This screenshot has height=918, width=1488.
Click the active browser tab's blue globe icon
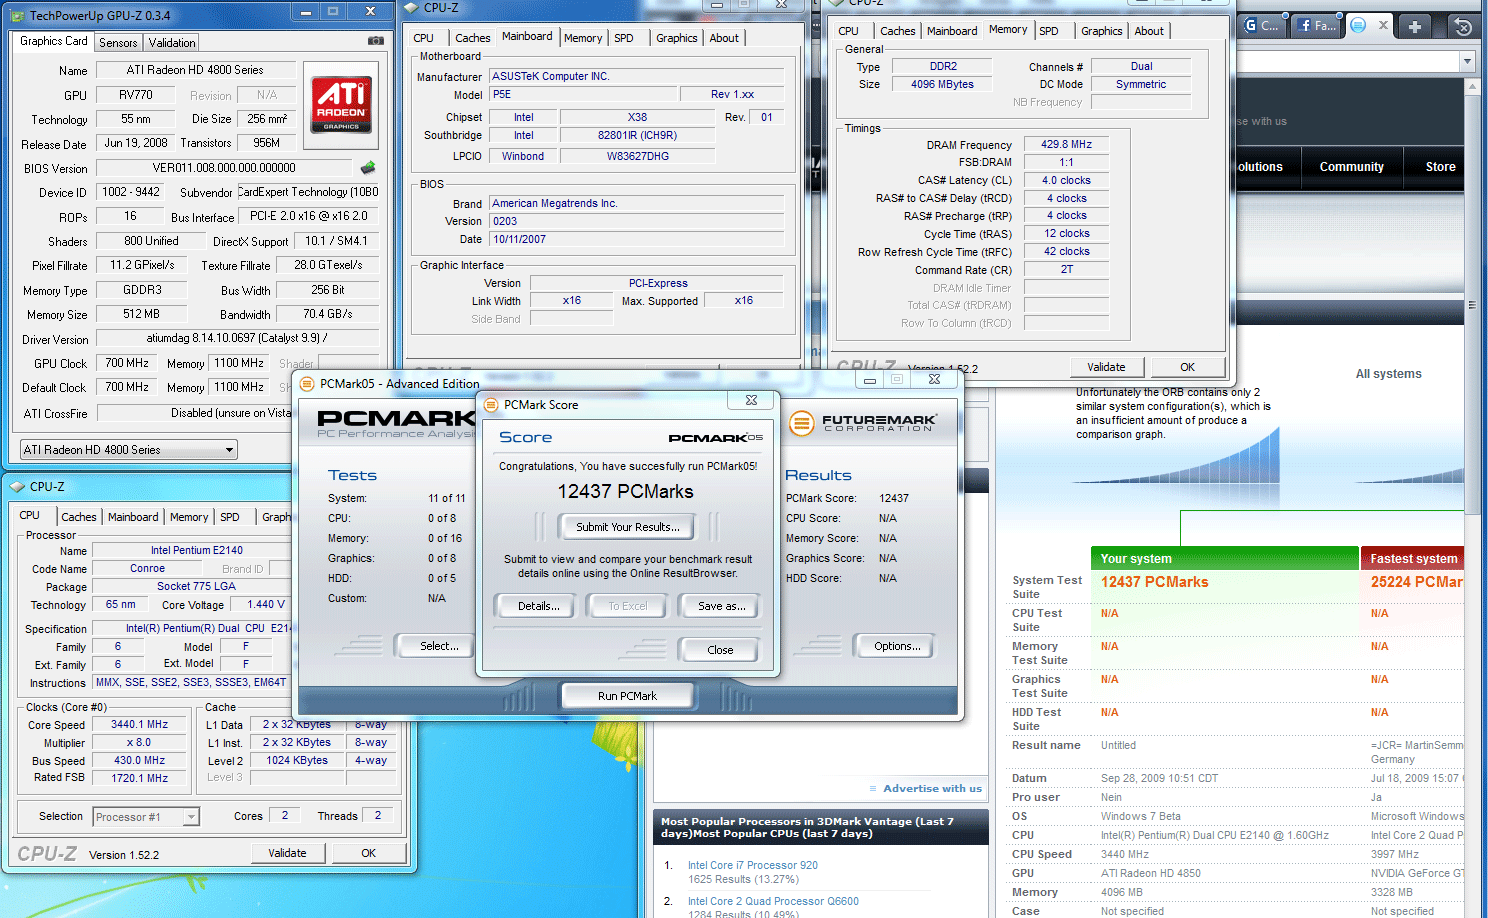(1358, 26)
